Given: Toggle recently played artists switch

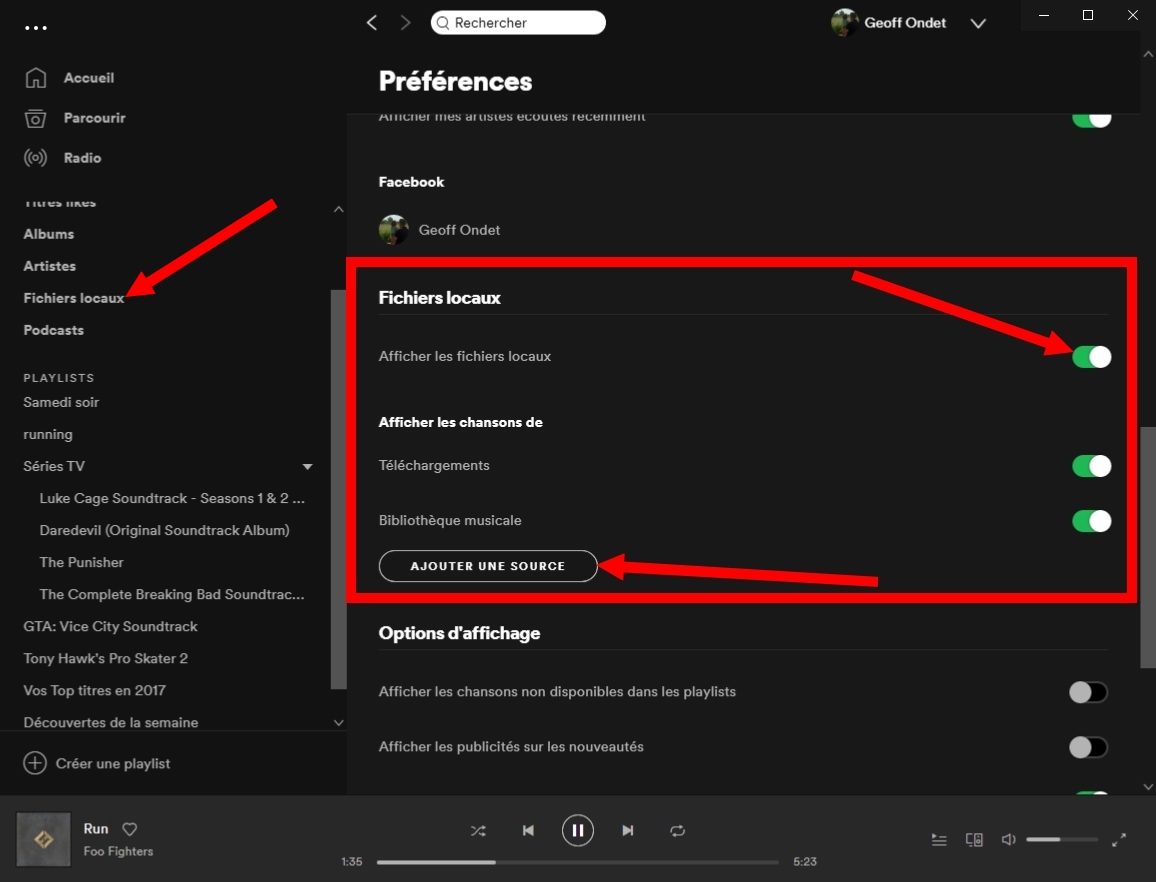Looking at the screenshot, I should pos(1091,120).
